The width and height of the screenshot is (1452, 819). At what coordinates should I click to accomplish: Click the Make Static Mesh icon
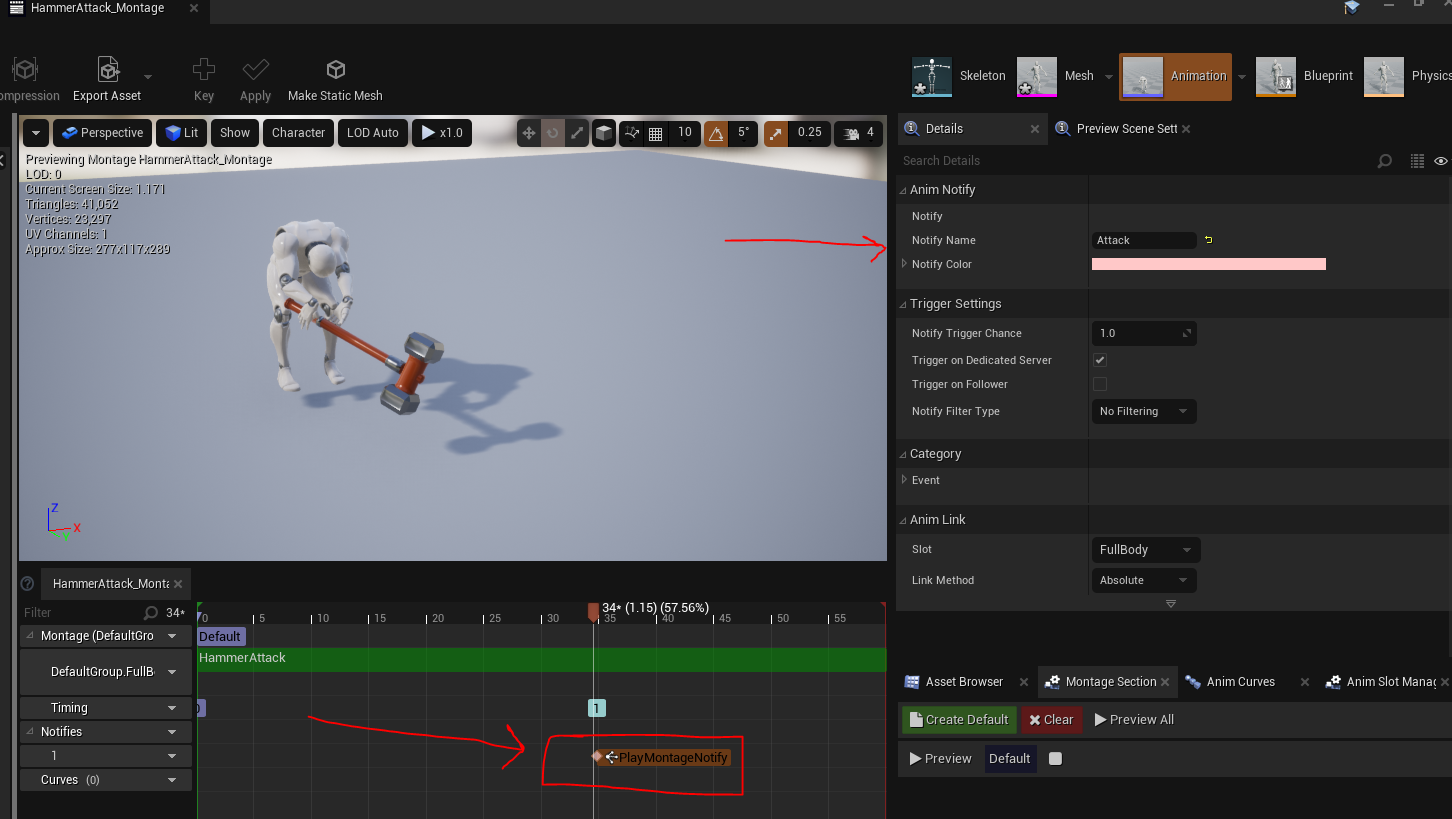coord(335,71)
